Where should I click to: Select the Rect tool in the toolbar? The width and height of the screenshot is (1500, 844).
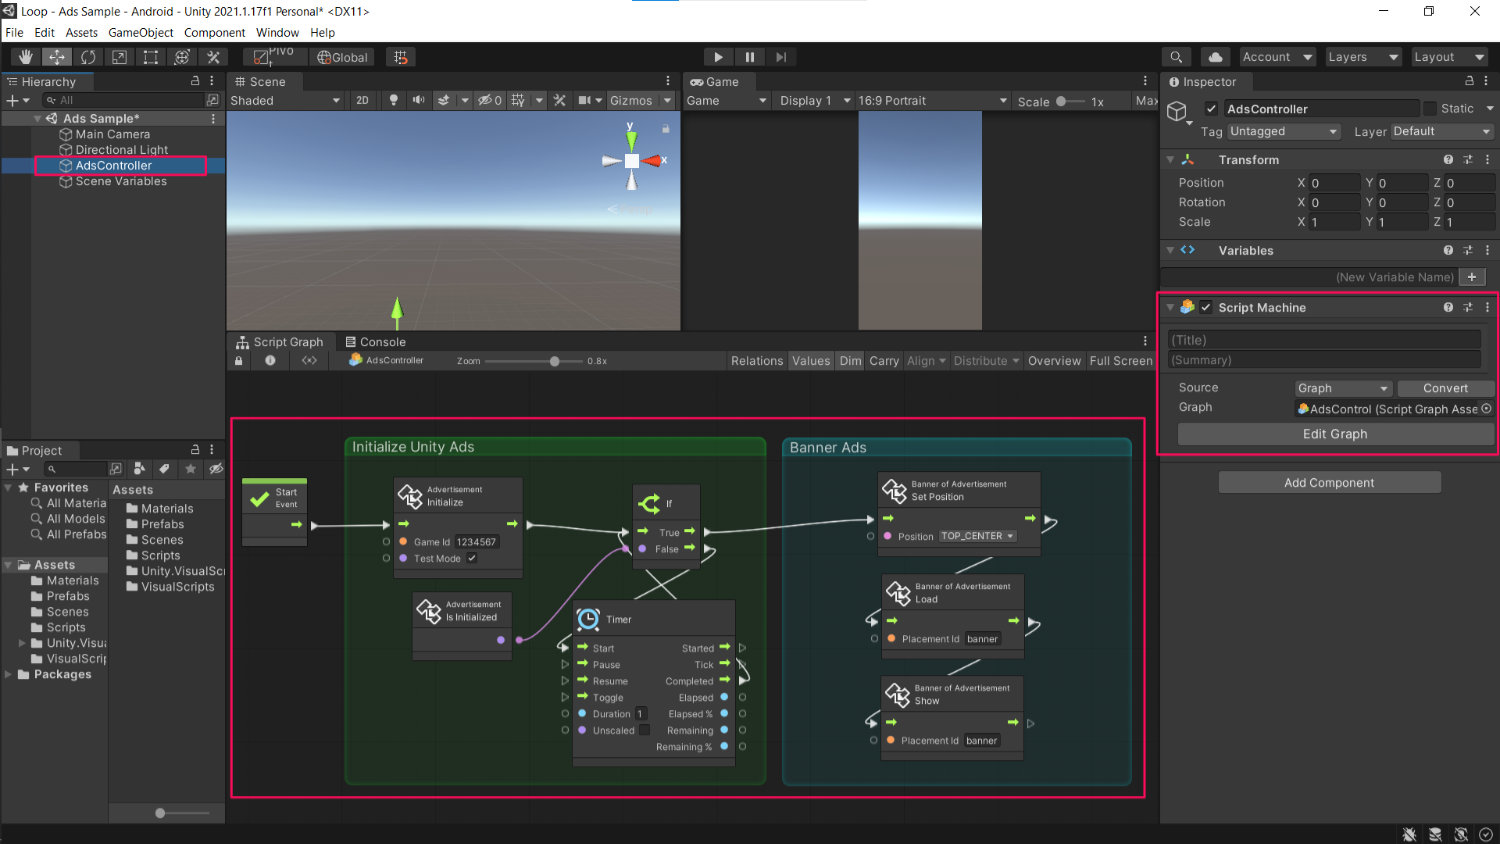coord(150,57)
